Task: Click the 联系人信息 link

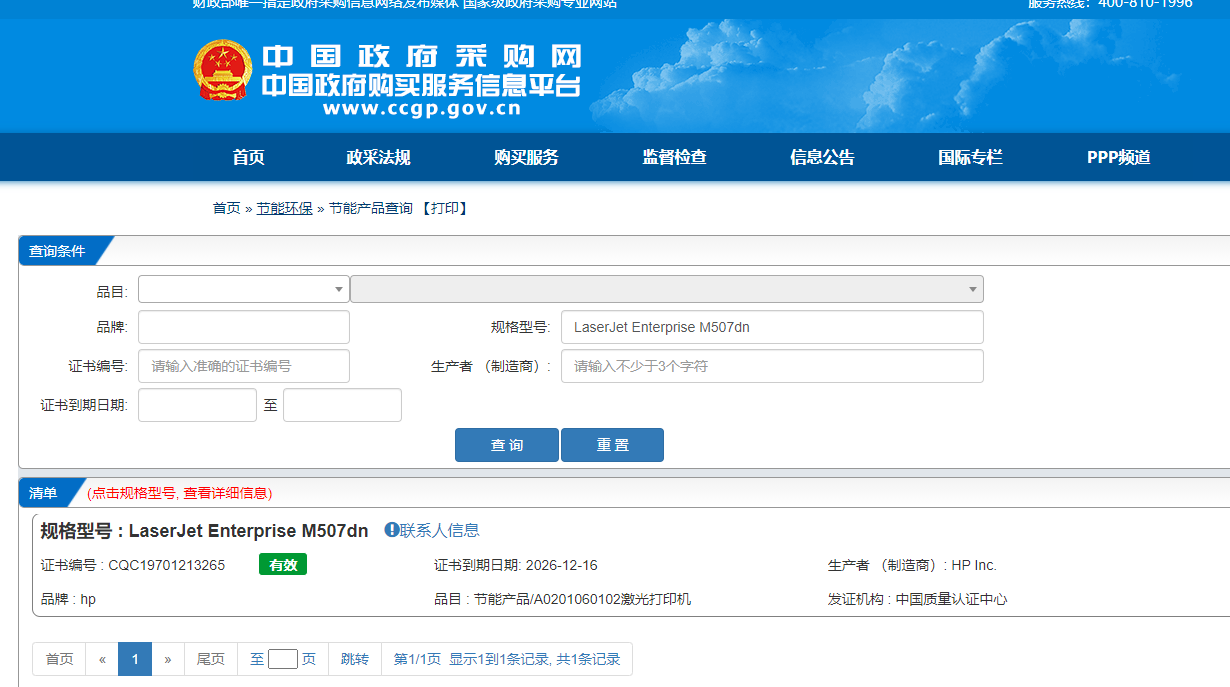Action: 440,530
